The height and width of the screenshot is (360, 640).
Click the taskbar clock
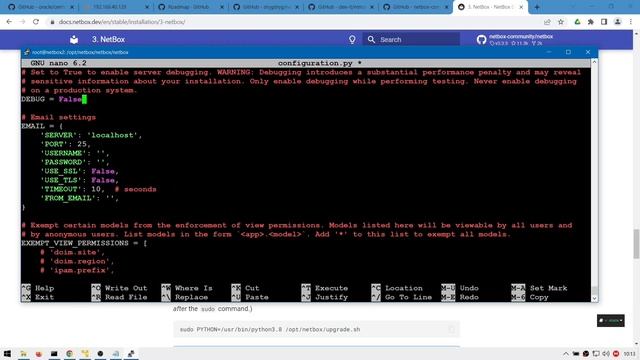point(629,353)
